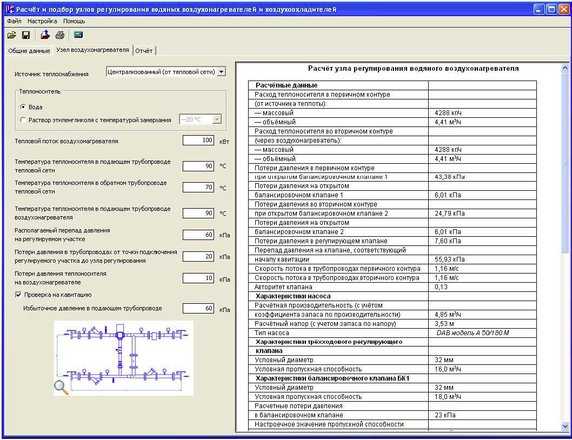Click the air heater supply pipe temperature field
This screenshot has height=440, width=572.
pos(198,213)
